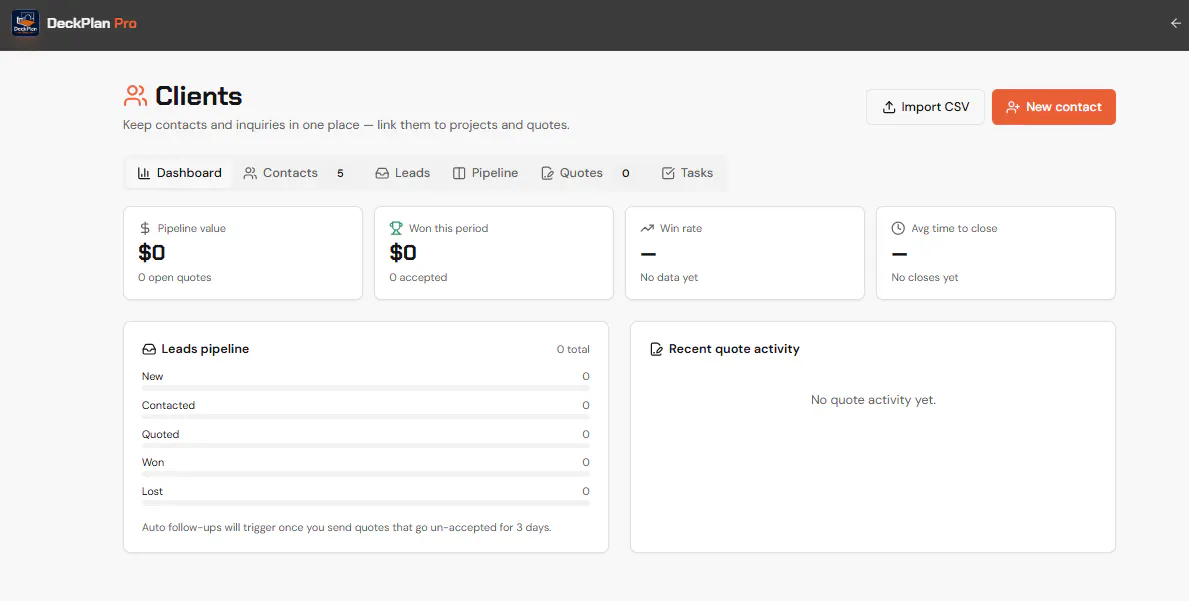Click the Quotes count badge 0
Viewport: 1189px width, 601px height.
click(626, 174)
